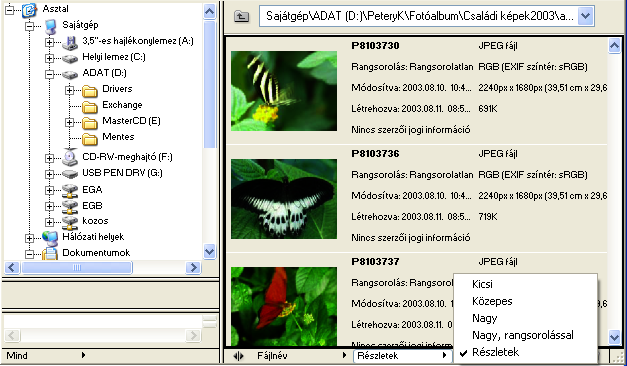Expand the USB PEN DRV (G:) node
Screen dimensions: 627x366
(49, 174)
